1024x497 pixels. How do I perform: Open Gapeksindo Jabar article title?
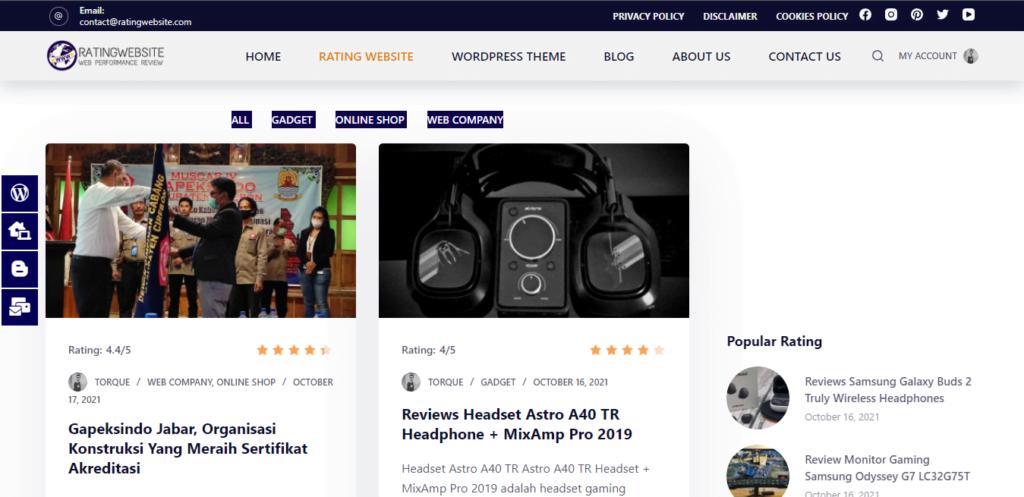coord(188,449)
